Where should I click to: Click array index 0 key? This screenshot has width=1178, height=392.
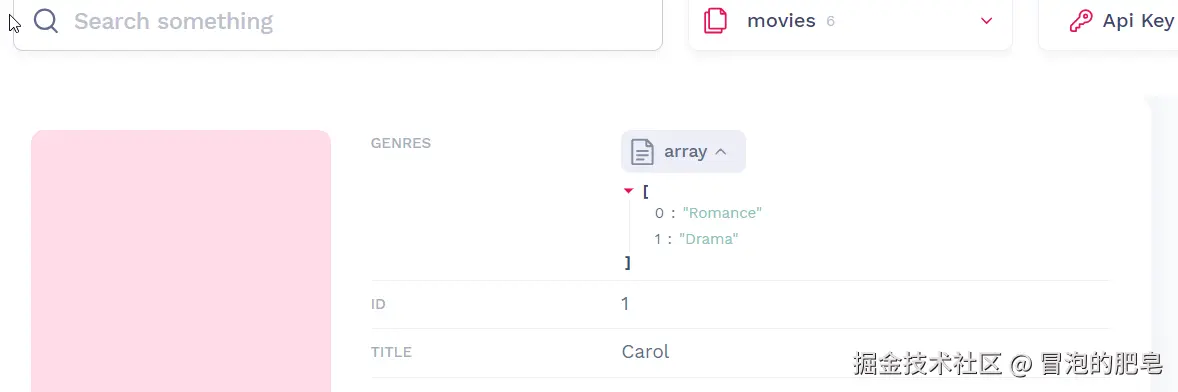660,213
